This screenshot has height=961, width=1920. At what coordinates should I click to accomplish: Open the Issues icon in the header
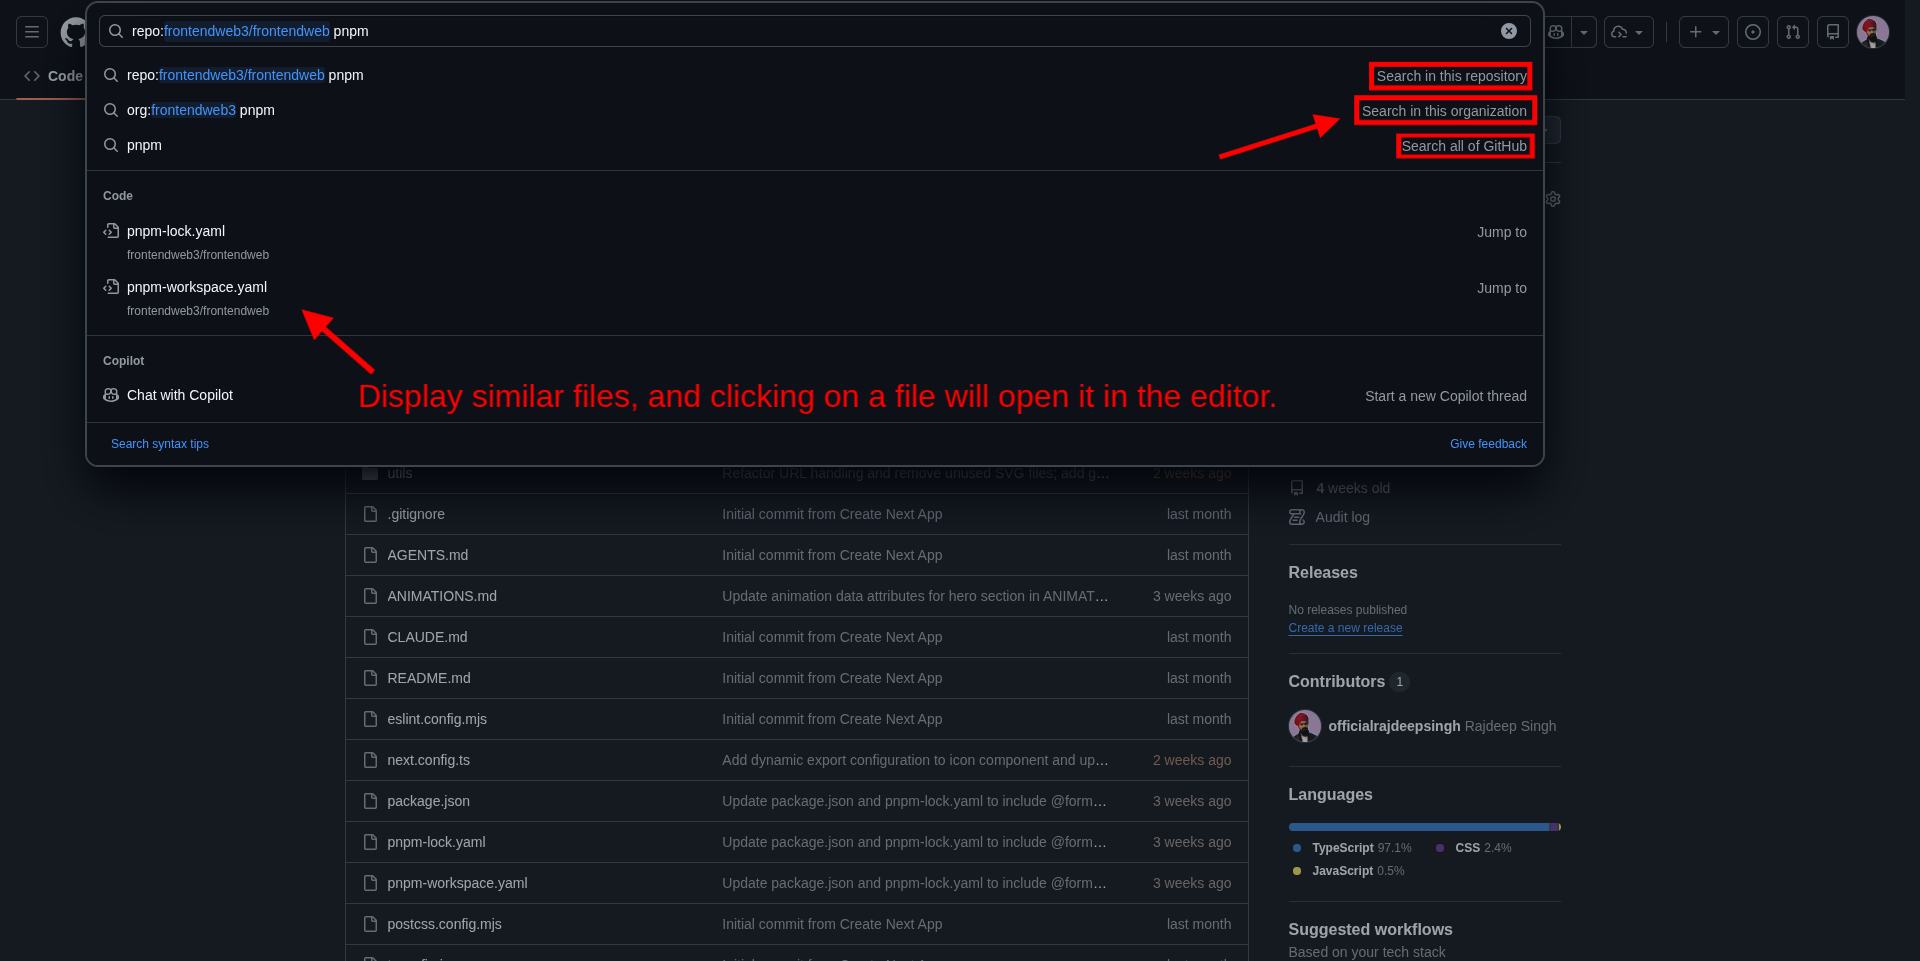1753,32
